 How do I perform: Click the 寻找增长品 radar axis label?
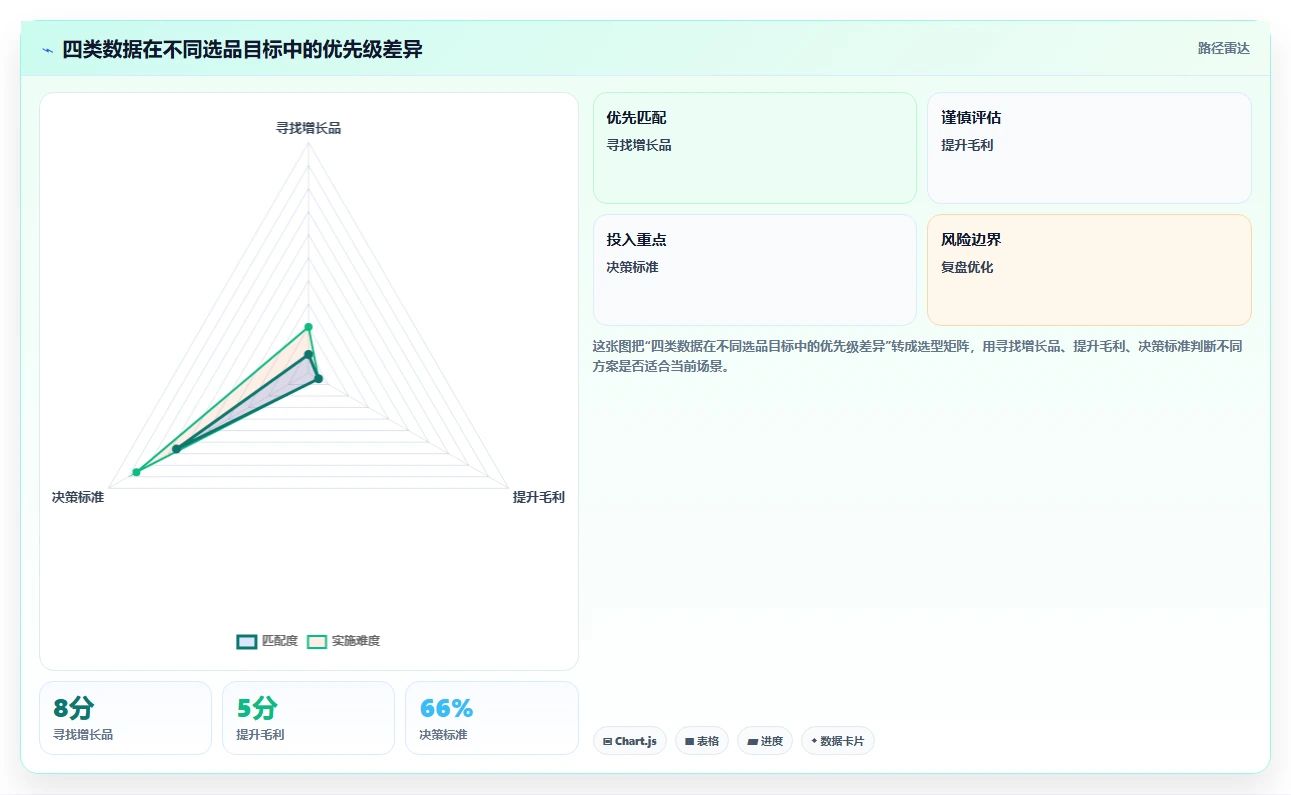pyautogui.click(x=309, y=128)
